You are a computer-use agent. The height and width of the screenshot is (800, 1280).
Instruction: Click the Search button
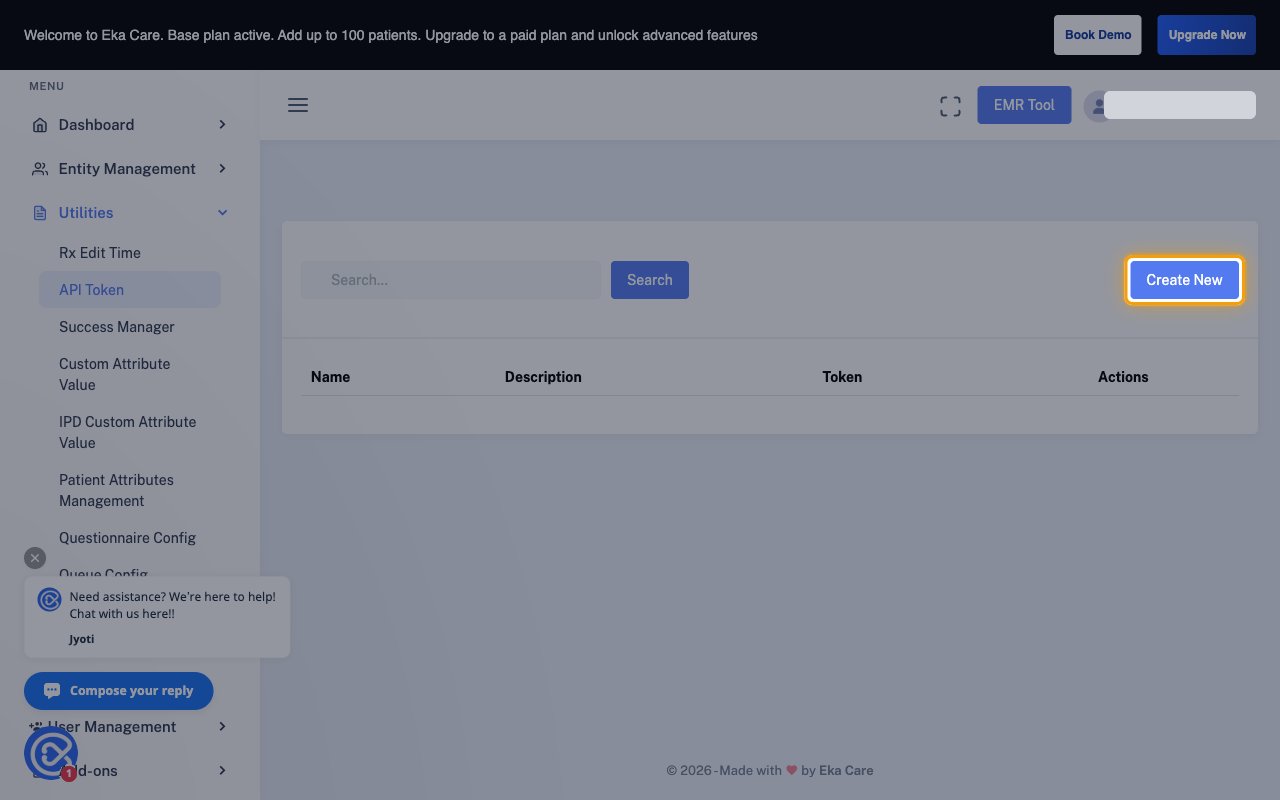pyautogui.click(x=650, y=280)
